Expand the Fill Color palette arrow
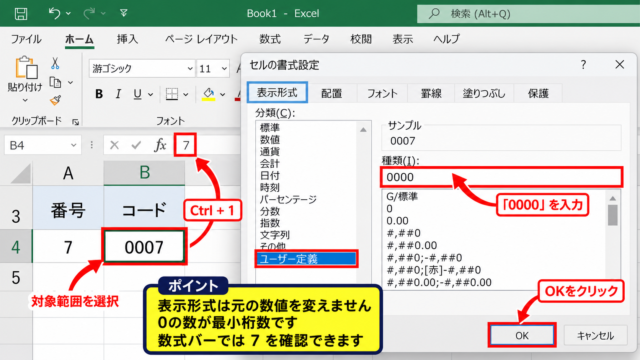640x360 pixels. 222,95
